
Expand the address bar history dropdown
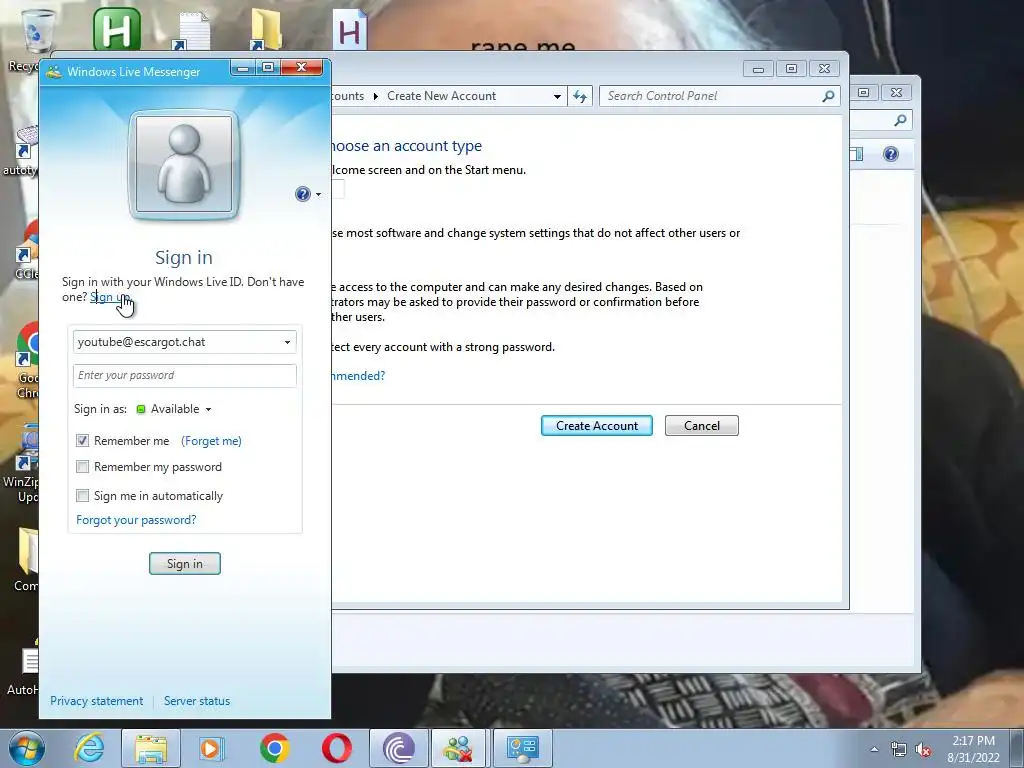pyautogui.click(x=557, y=96)
